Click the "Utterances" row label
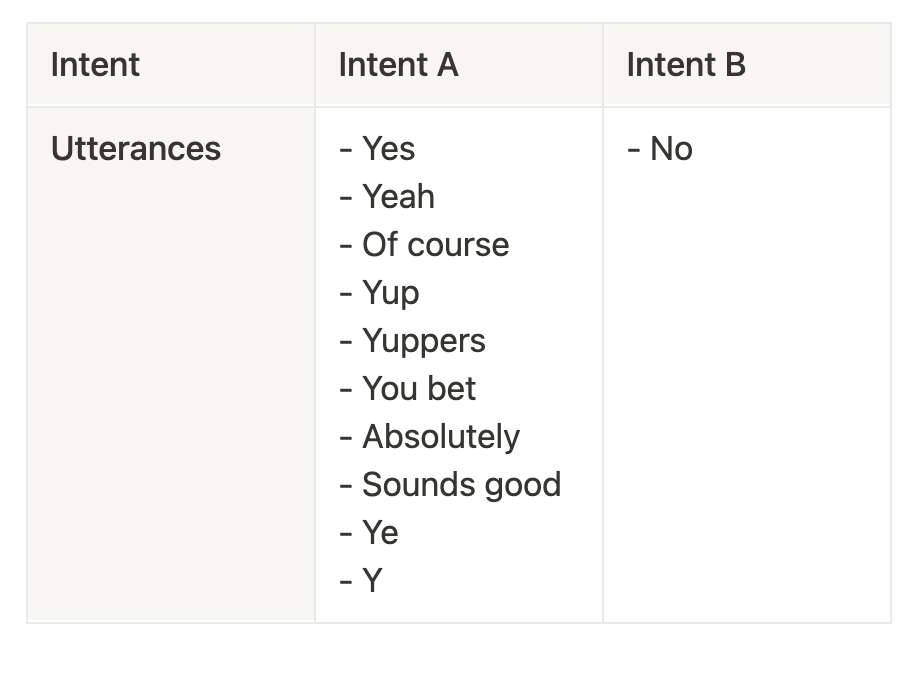Image resolution: width=914 pixels, height=676 pixels. pyautogui.click(x=135, y=149)
